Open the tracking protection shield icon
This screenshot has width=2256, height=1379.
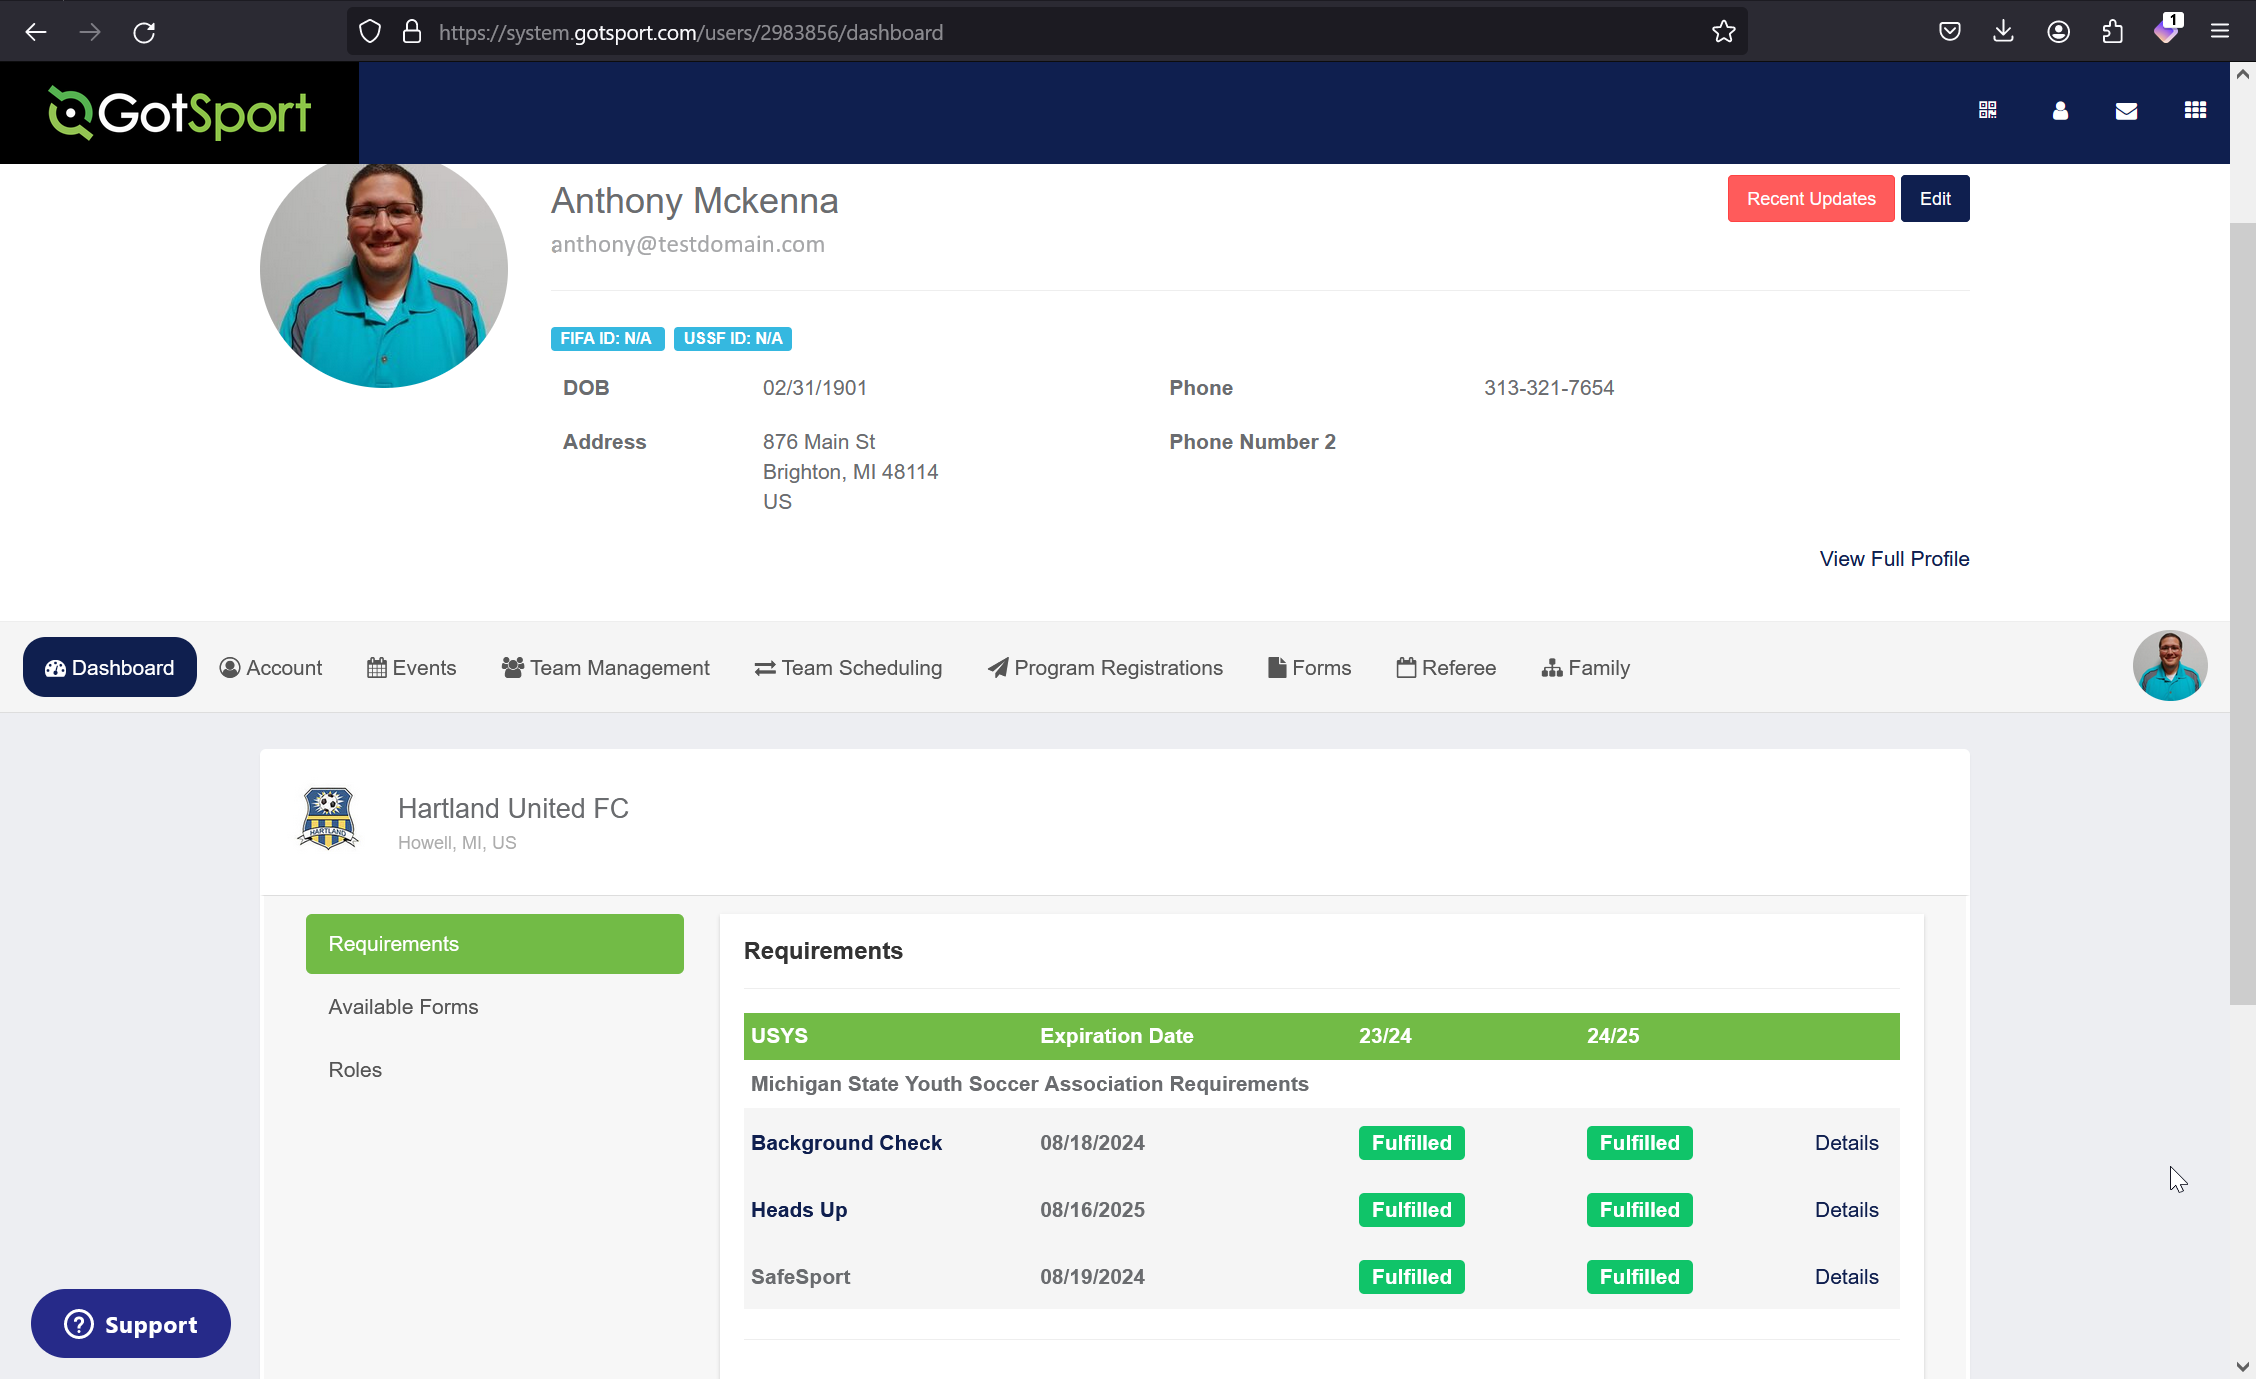pos(370,32)
